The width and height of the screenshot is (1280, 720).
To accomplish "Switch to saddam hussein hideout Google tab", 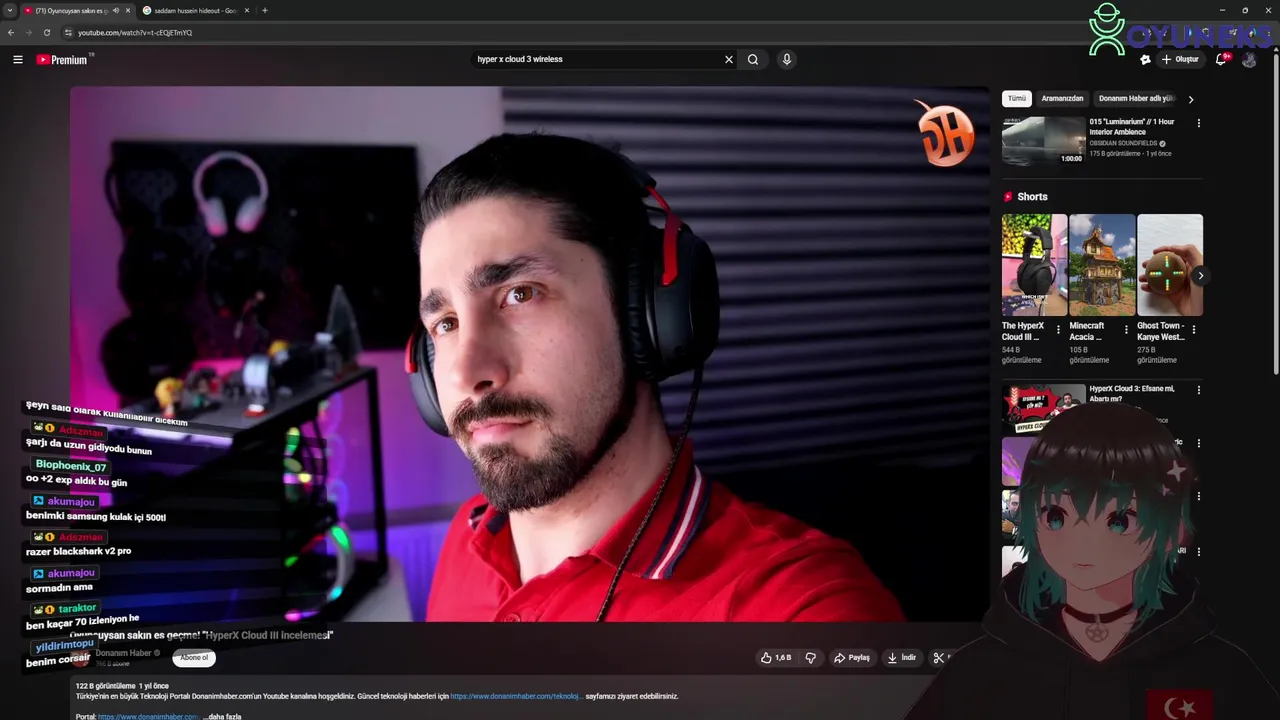I will coord(194,10).
